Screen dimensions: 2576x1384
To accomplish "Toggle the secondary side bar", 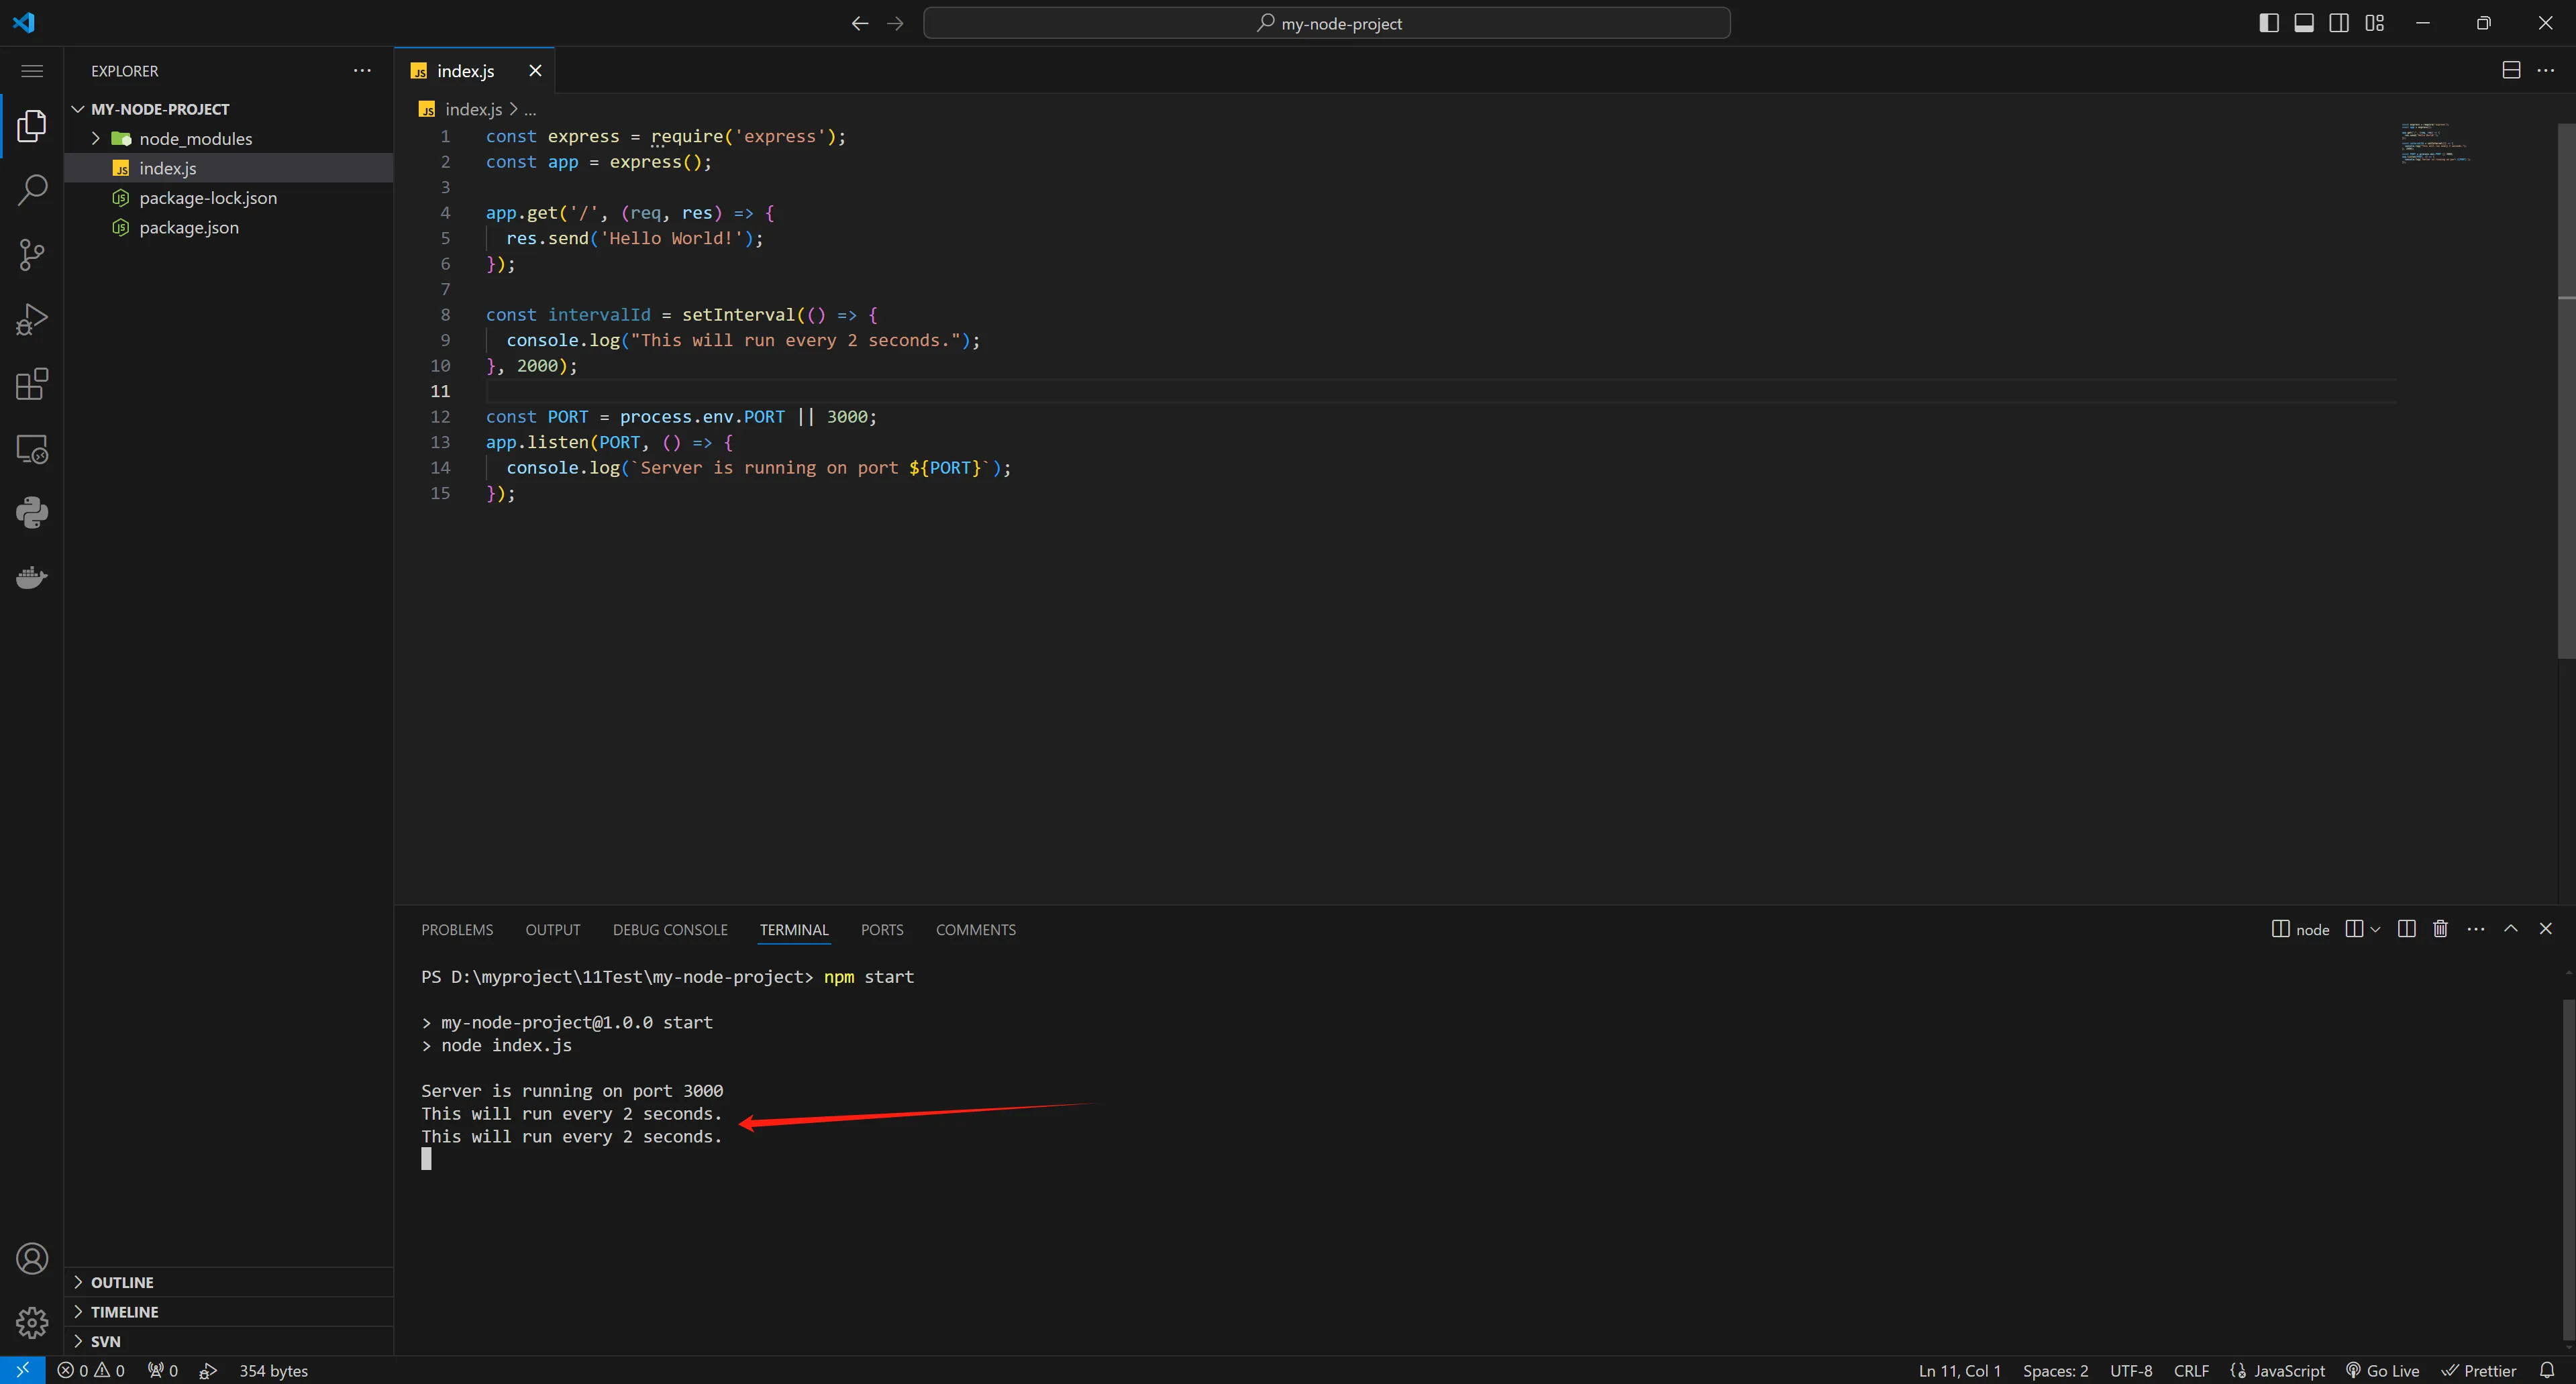I will click(2339, 23).
